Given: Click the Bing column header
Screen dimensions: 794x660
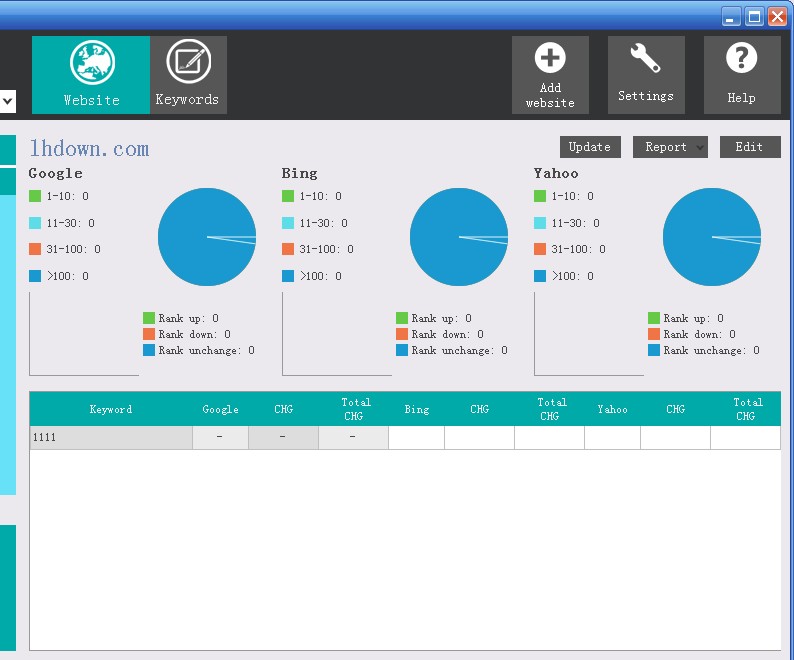Looking at the screenshot, I should [417, 409].
